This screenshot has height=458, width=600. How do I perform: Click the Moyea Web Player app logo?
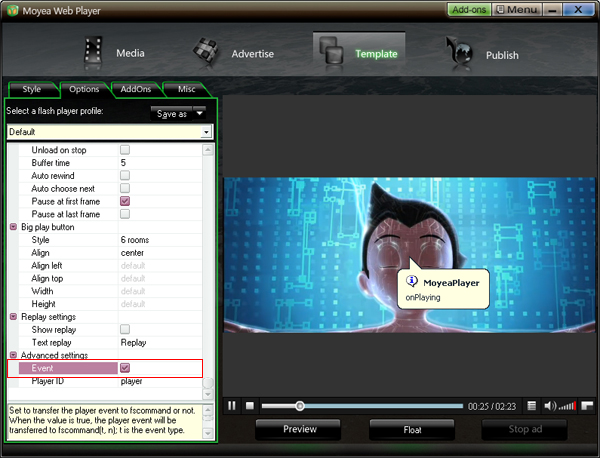12,10
